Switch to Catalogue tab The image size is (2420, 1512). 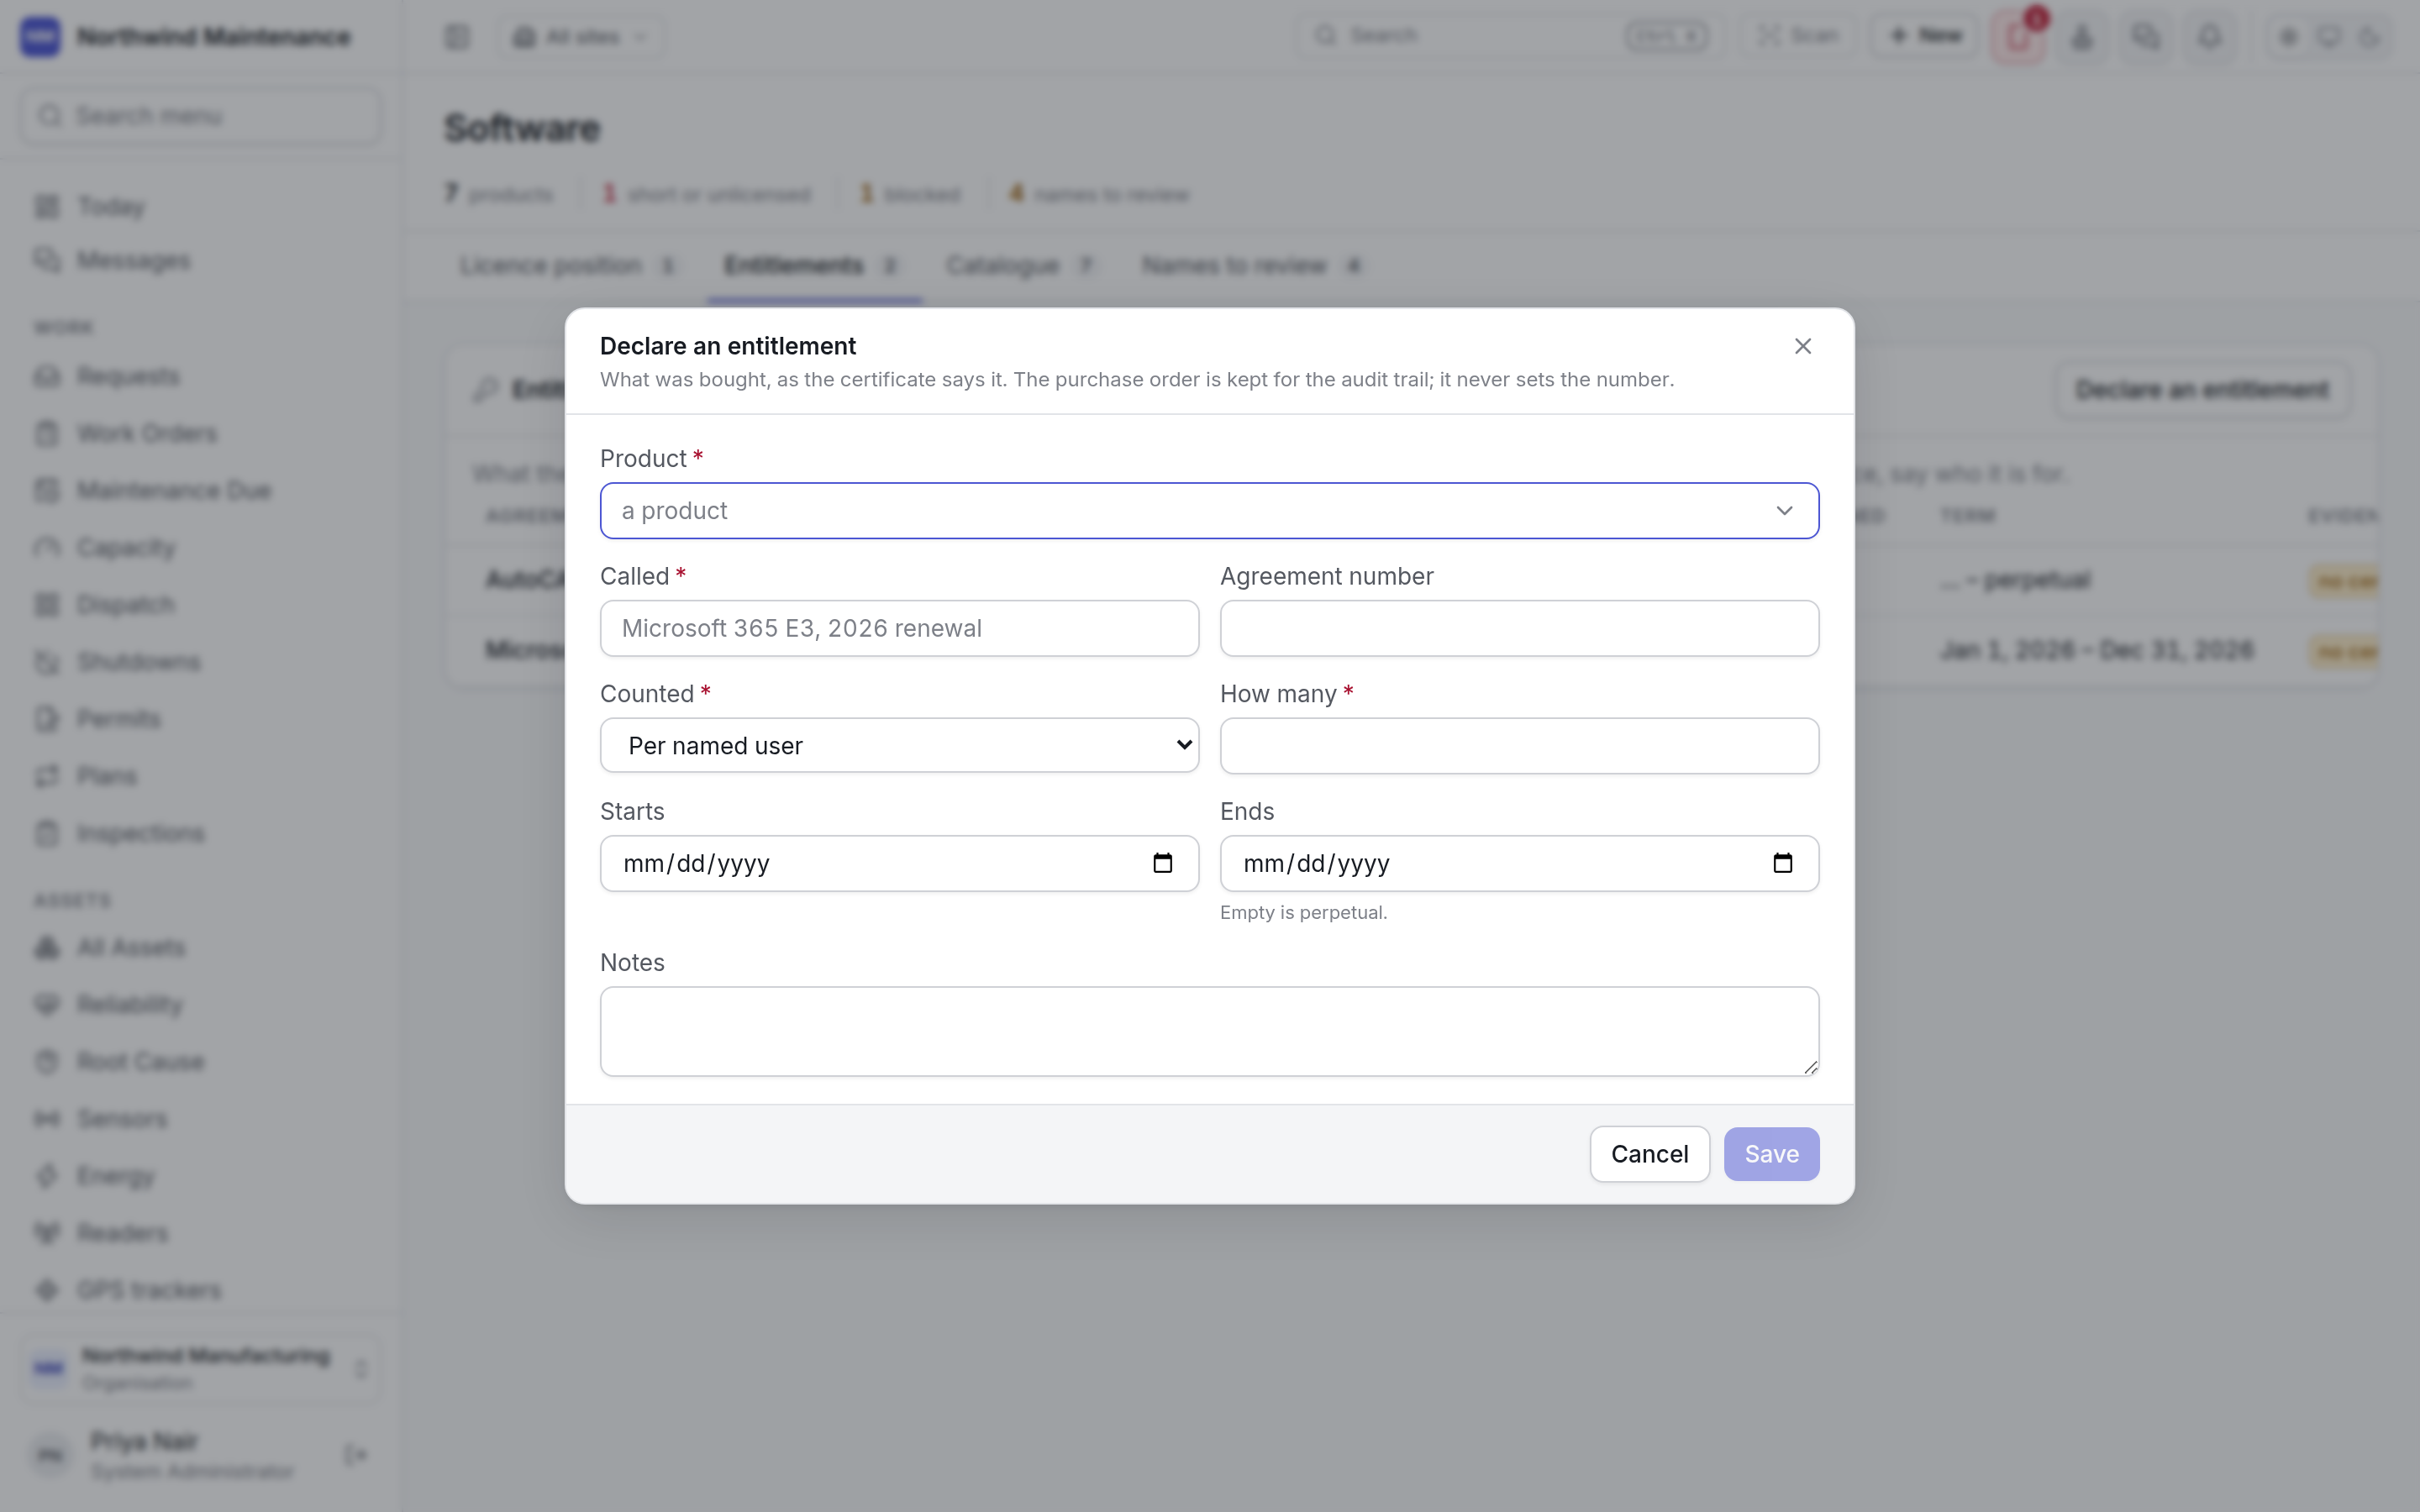1020,265
